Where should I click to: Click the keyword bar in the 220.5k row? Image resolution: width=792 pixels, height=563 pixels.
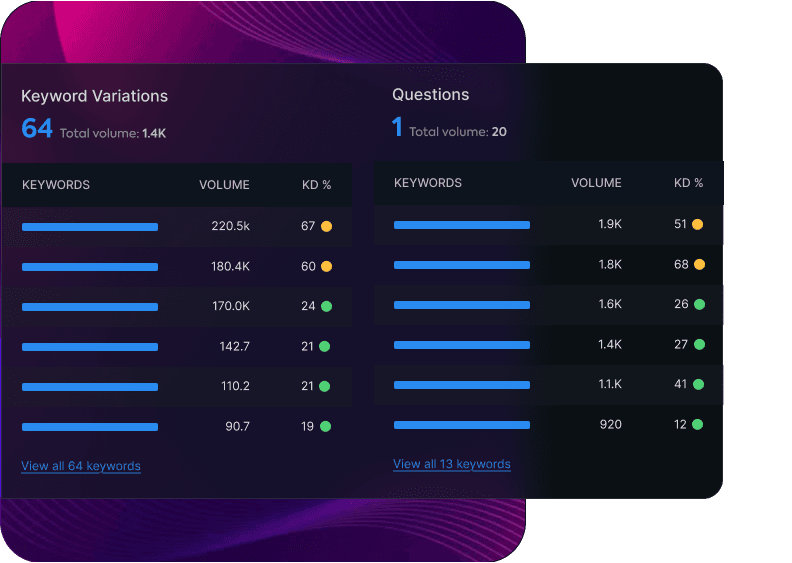(90, 227)
